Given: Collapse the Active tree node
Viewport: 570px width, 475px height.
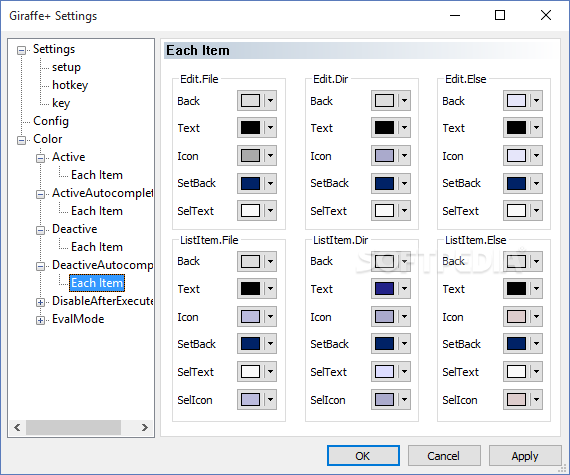Looking at the screenshot, I should pos(40,158).
